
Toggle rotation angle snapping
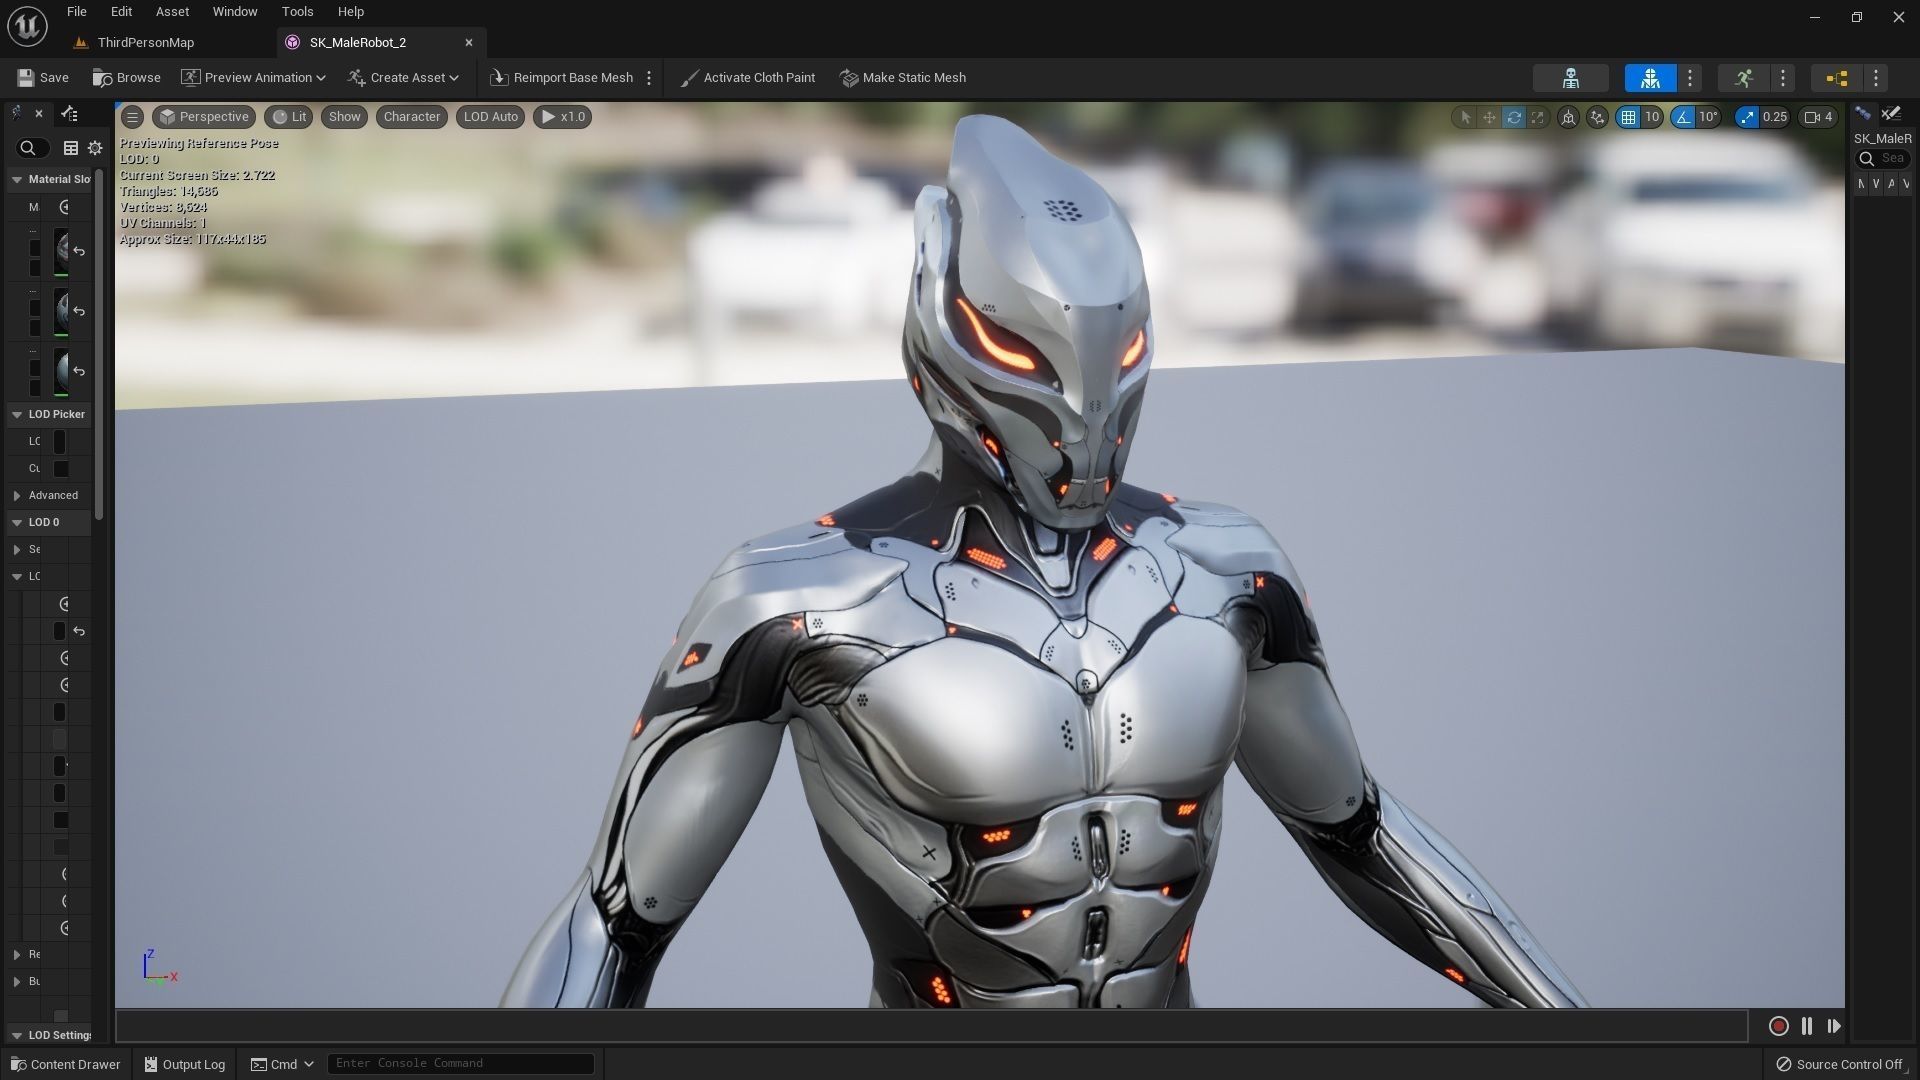click(1684, 117)
